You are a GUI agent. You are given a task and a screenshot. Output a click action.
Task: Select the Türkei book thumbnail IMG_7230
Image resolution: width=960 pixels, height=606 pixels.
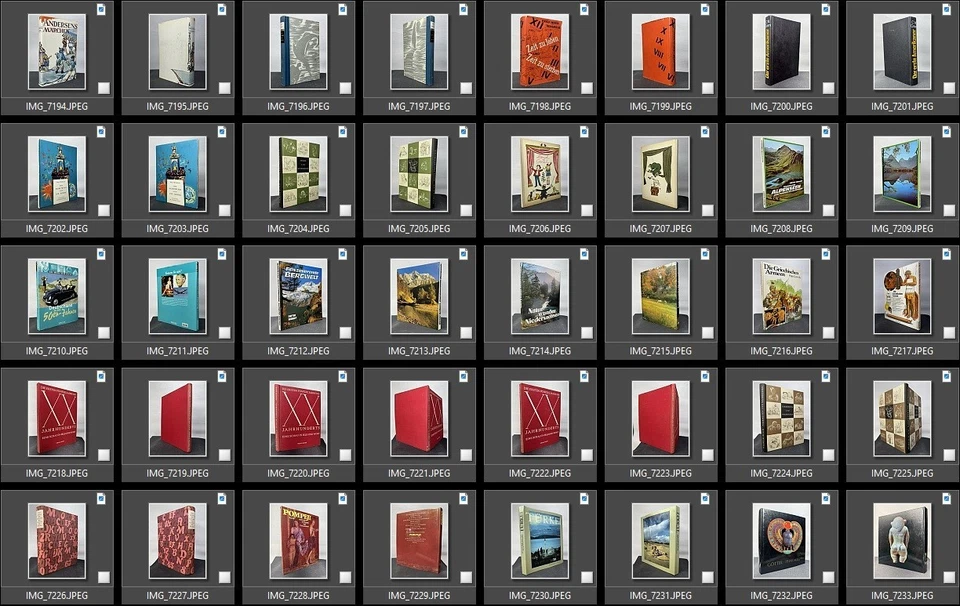540,542
